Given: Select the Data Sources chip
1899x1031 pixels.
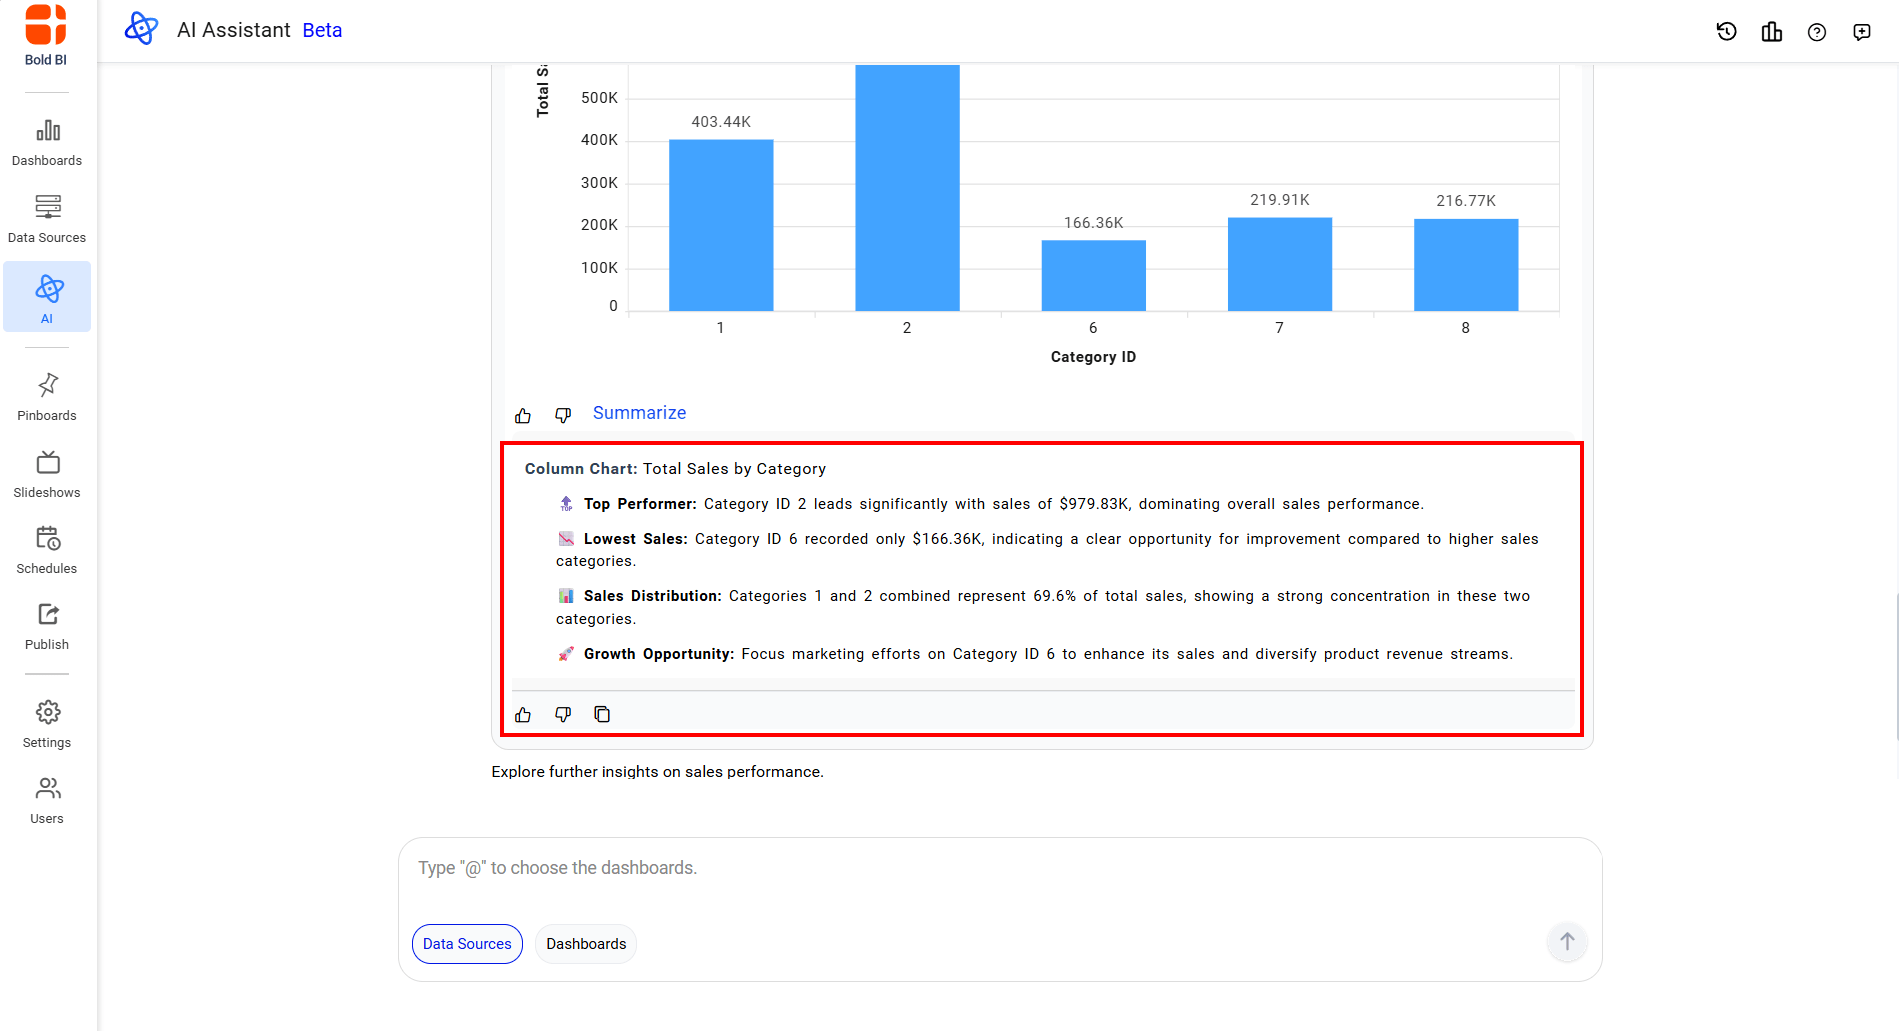Looking at the screenshot, I should pos(467,944).
